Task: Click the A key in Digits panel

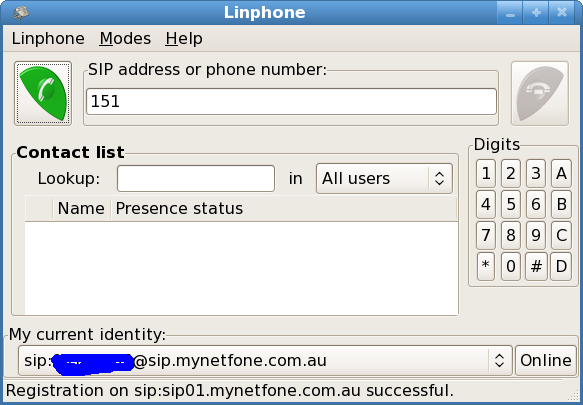Action: [x=561, y=173]
